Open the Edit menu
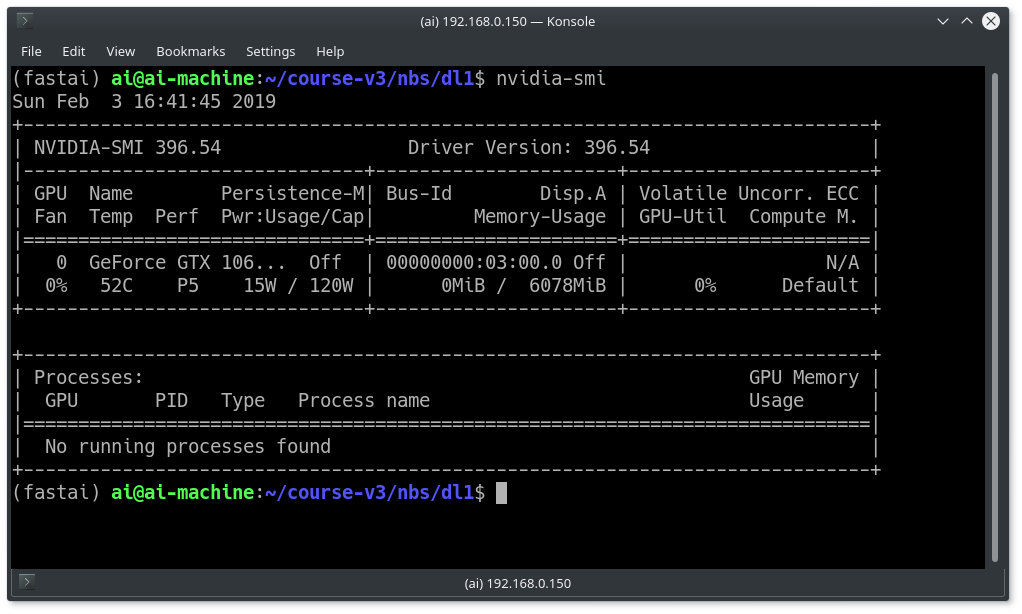 point(74,51)
